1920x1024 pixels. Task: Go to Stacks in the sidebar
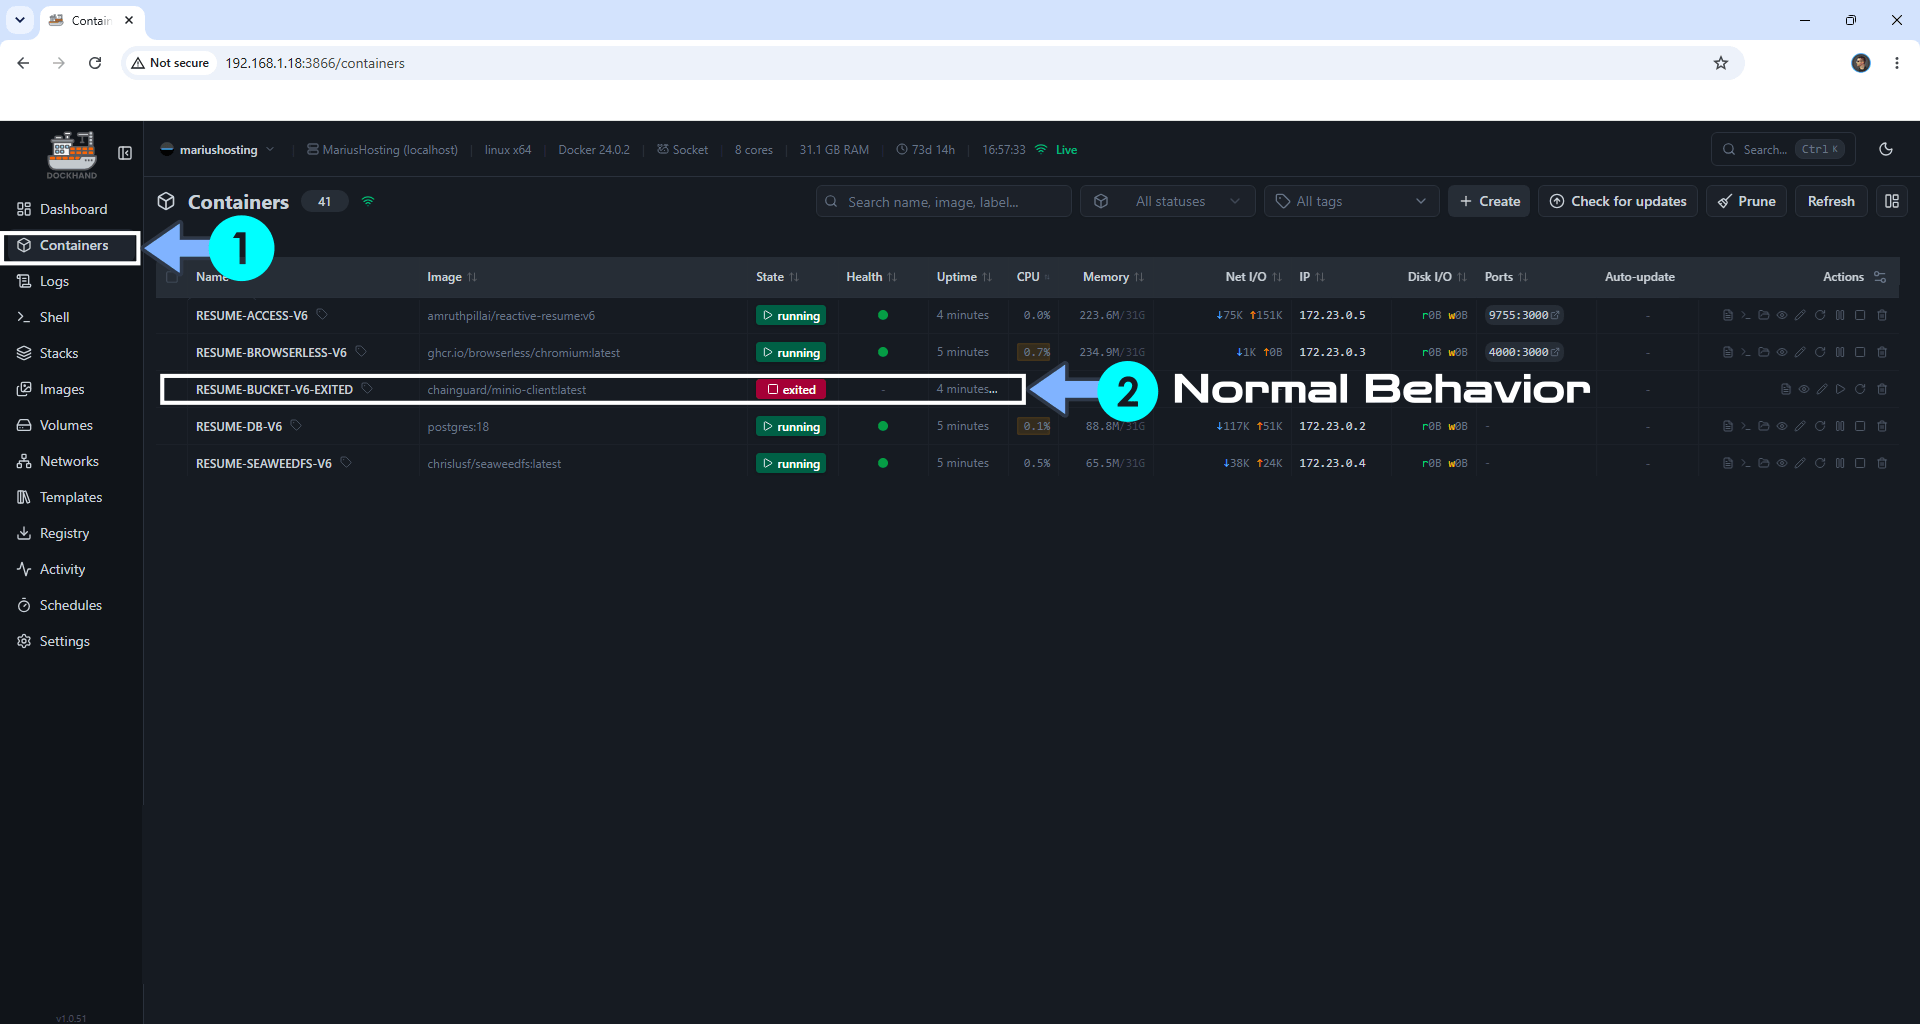(x=71, y=353)
